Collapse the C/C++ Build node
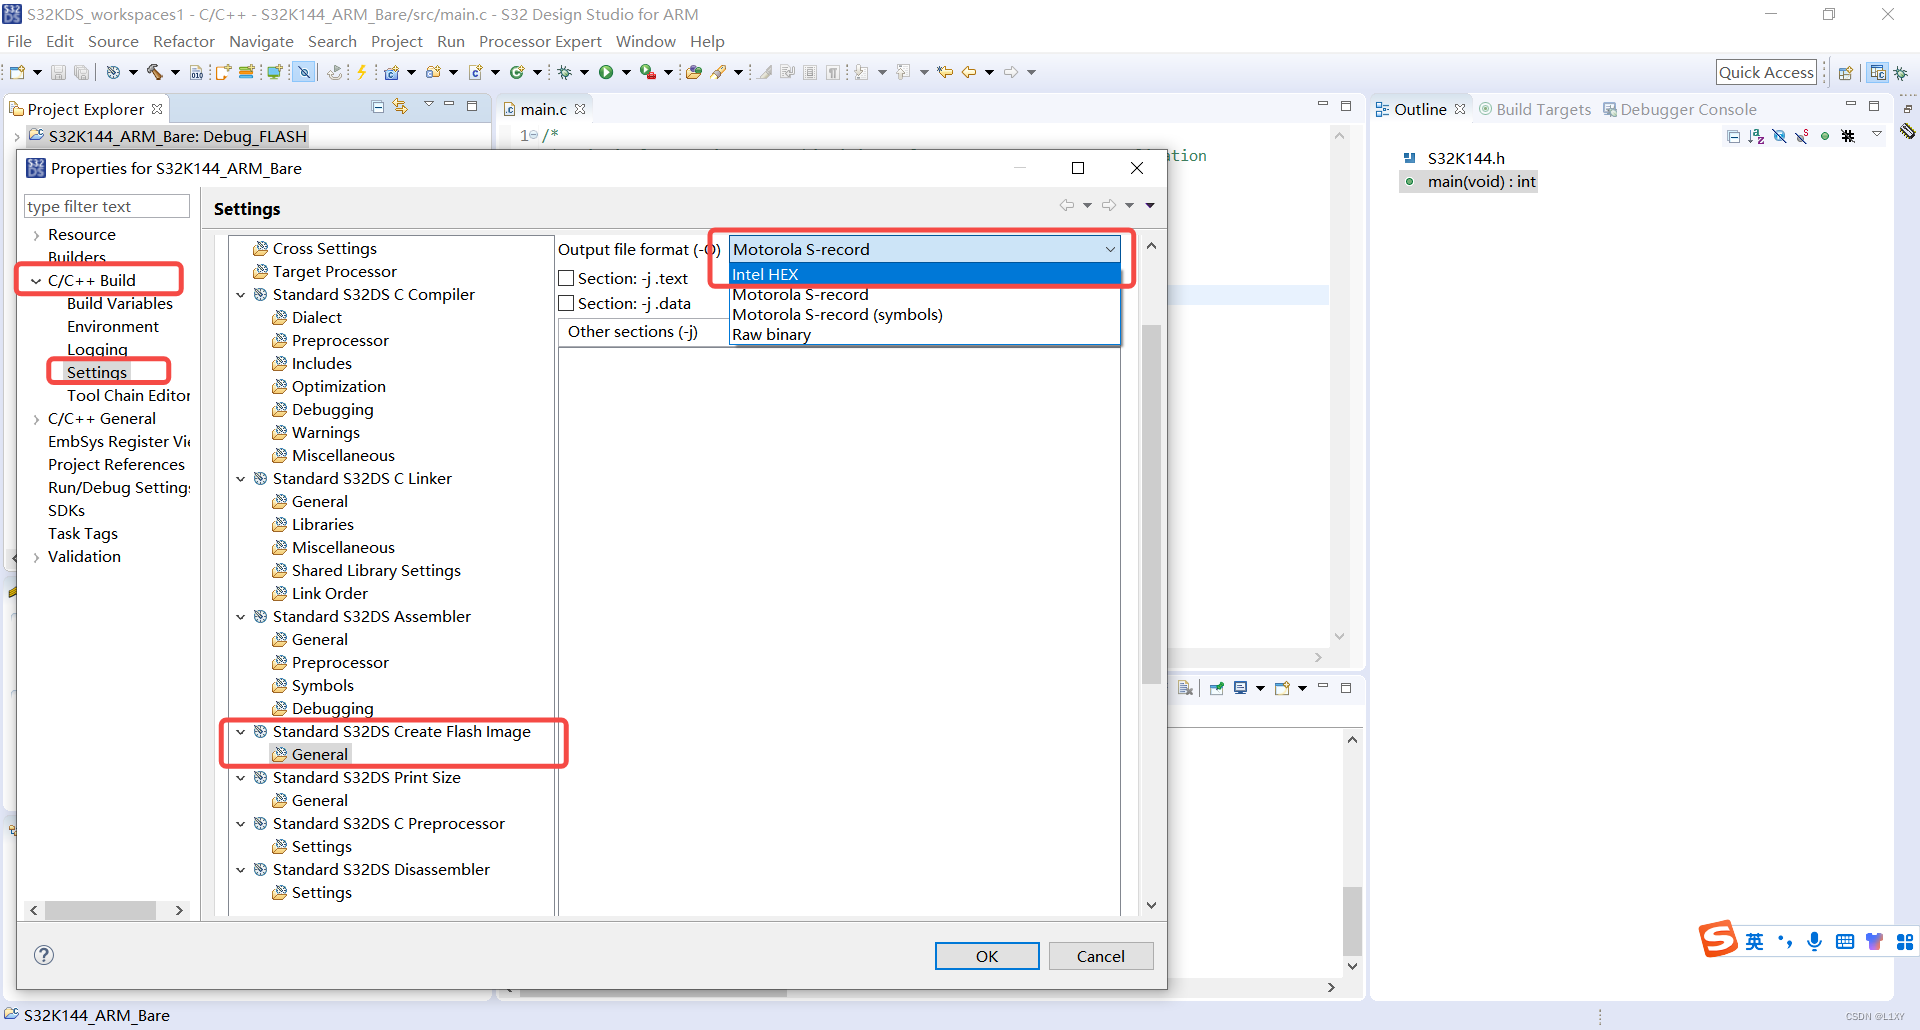The image size is (1920, 1030). (x=36, y=281)
